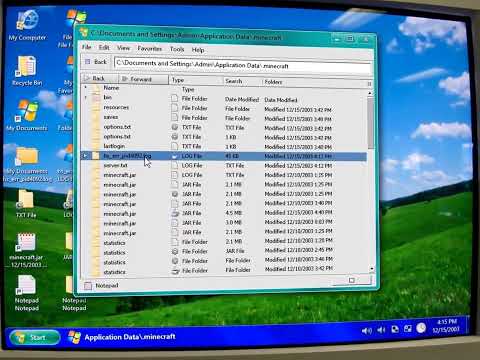
Task: Select the TXT File desktop icon
Action: click(26, 203)
